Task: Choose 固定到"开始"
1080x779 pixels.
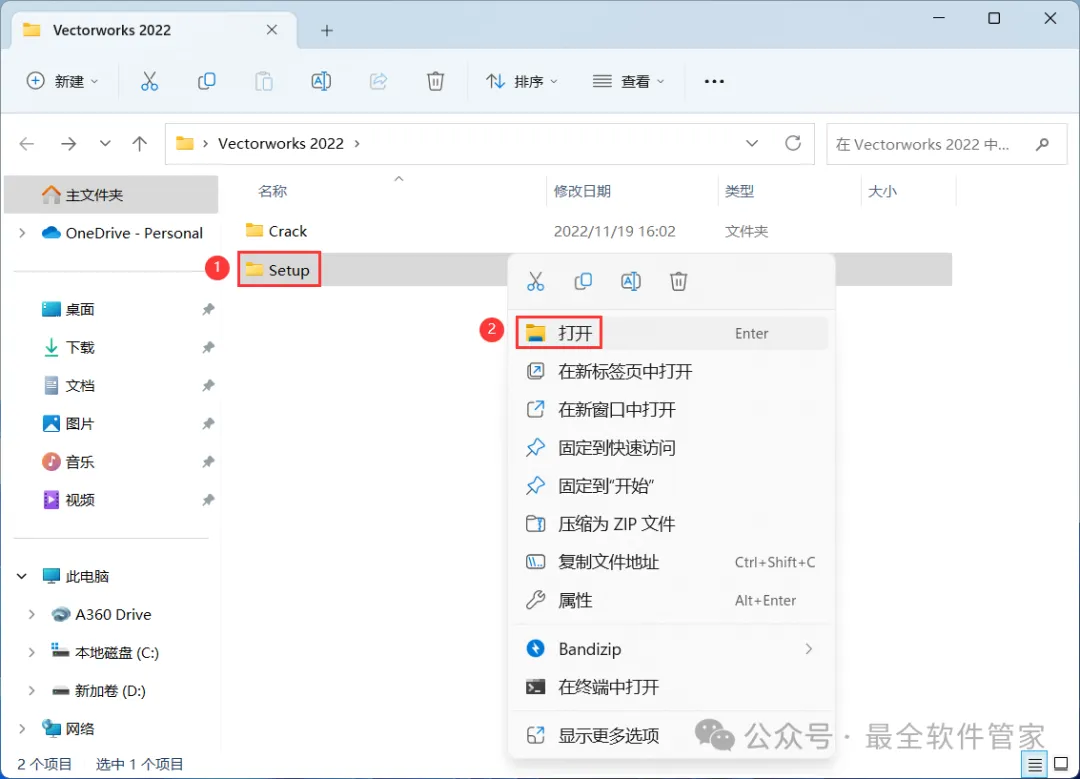Action: [x=672, y=486]
